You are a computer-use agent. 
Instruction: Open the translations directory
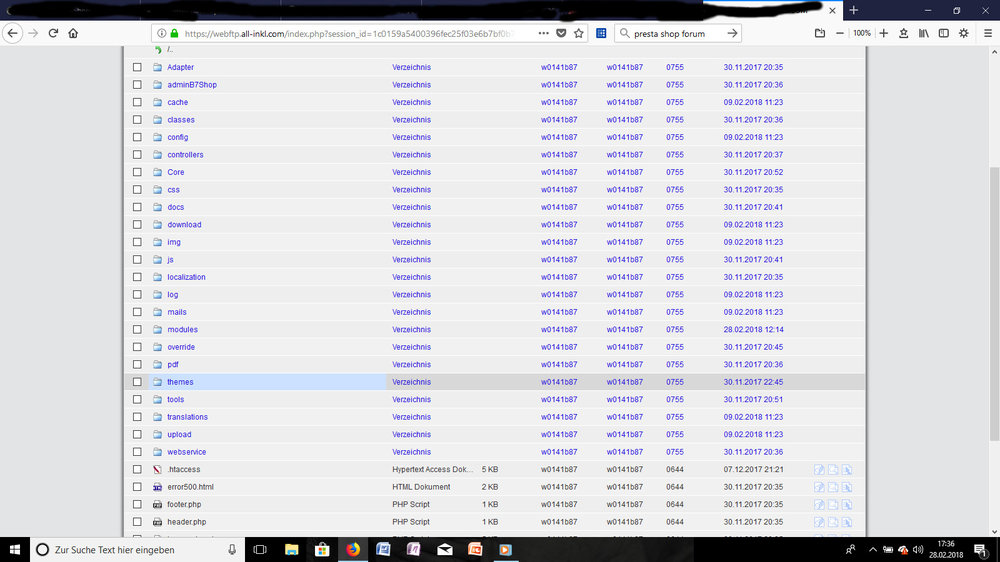point(188,417)
